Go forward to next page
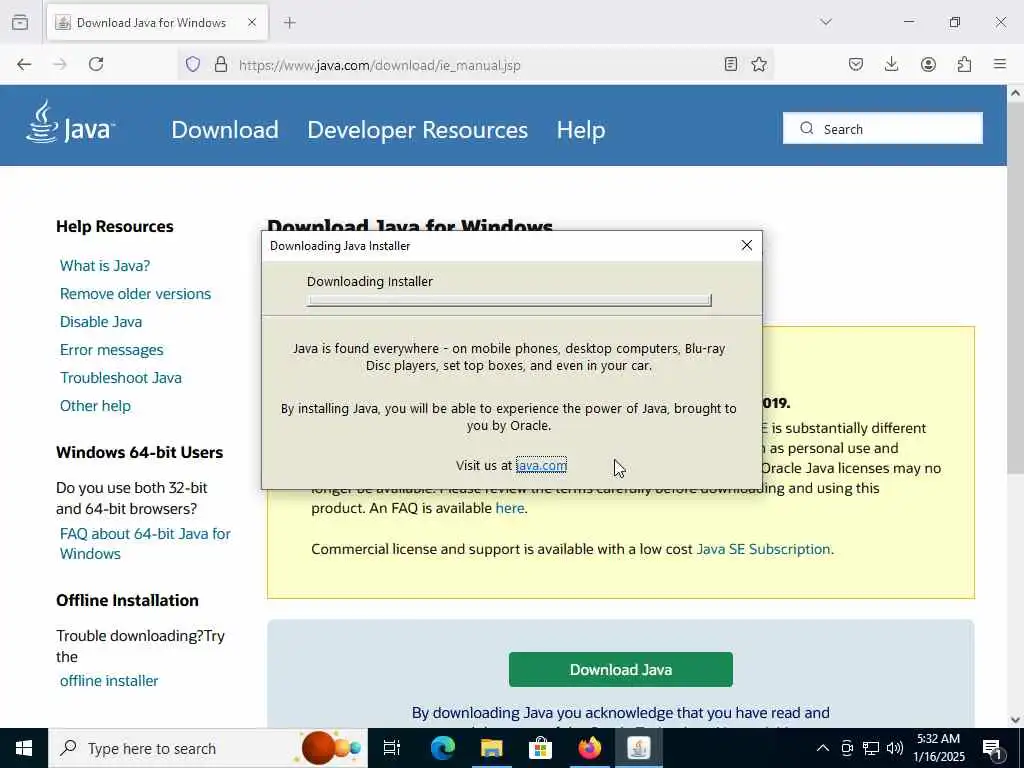The width and height of the screenshot is (1024, 768). [x=60, y=64]
